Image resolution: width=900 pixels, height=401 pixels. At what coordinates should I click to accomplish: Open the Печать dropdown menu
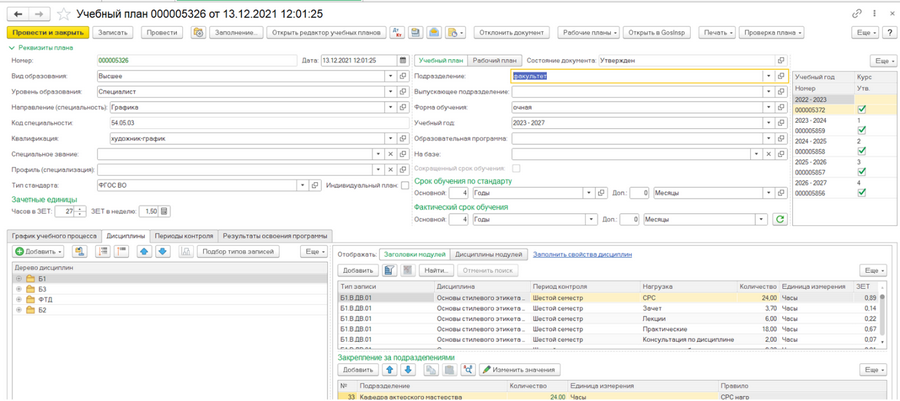tap(717, 33)
